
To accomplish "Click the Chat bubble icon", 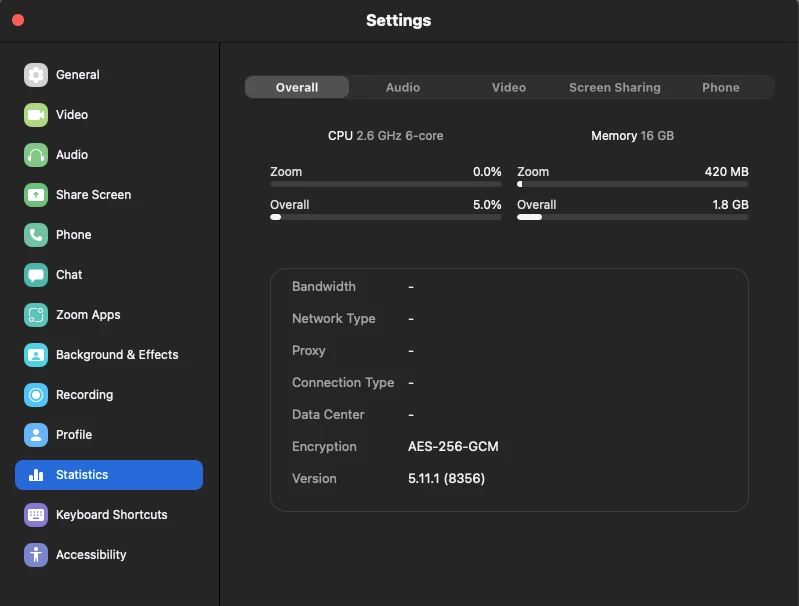I will [36, 275].
